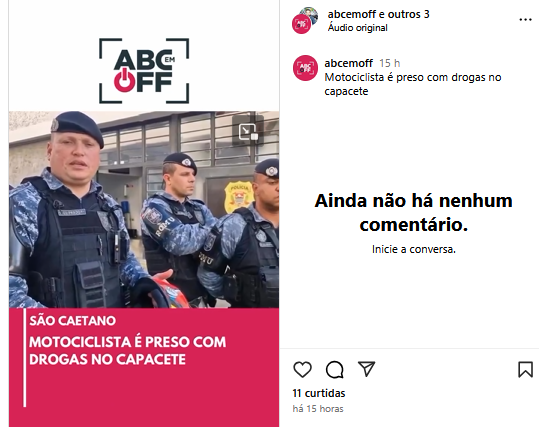Click ABC em OFF logo in video
The image size is (539, 427).
click(144, 70)
